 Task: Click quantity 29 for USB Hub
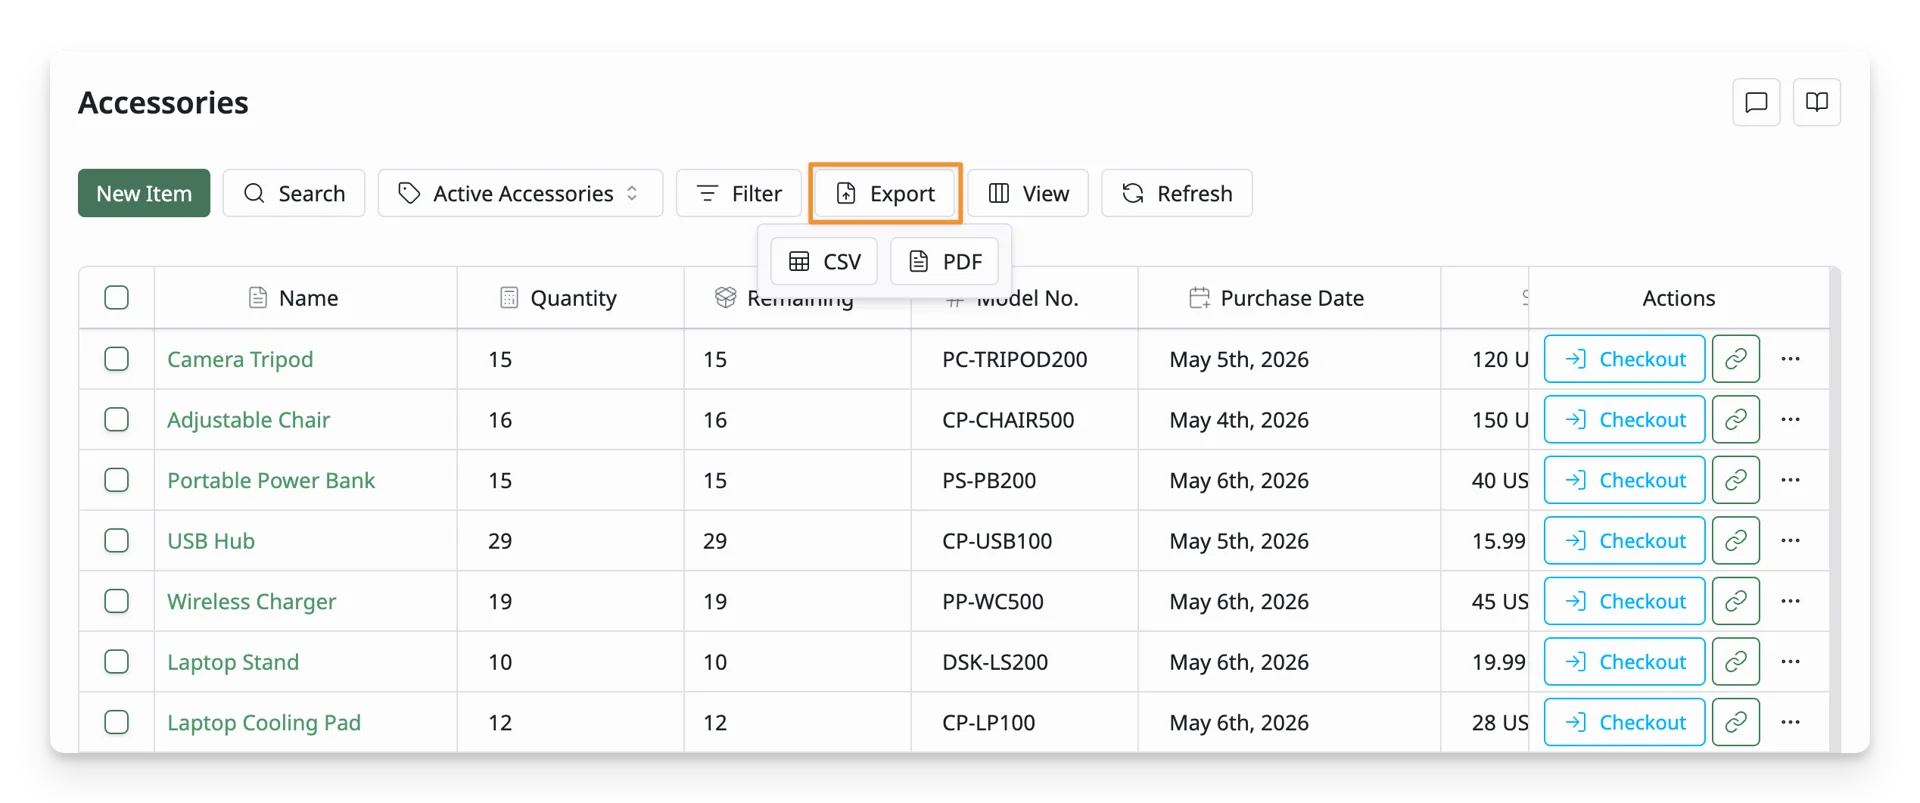500,541
